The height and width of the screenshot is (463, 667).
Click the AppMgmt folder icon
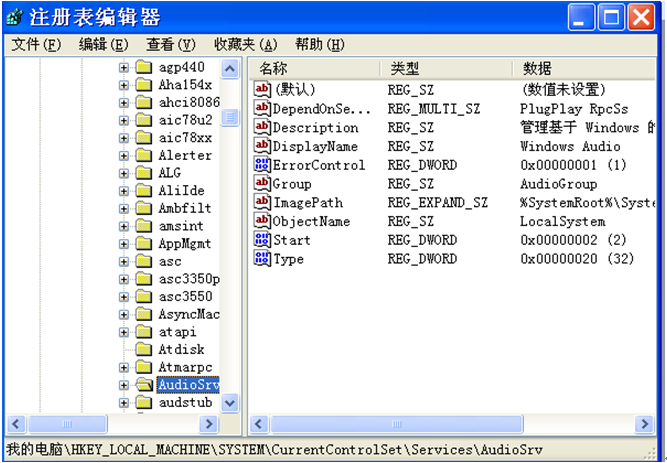tap(144, 243)
